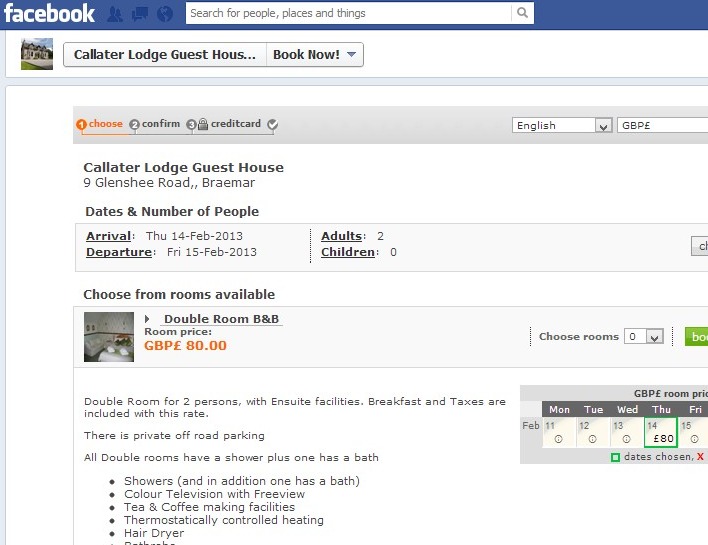This screenshot has width=708, height=545.
Task: Click the green dates chosen legend box
Action: [x=615, y=457]
